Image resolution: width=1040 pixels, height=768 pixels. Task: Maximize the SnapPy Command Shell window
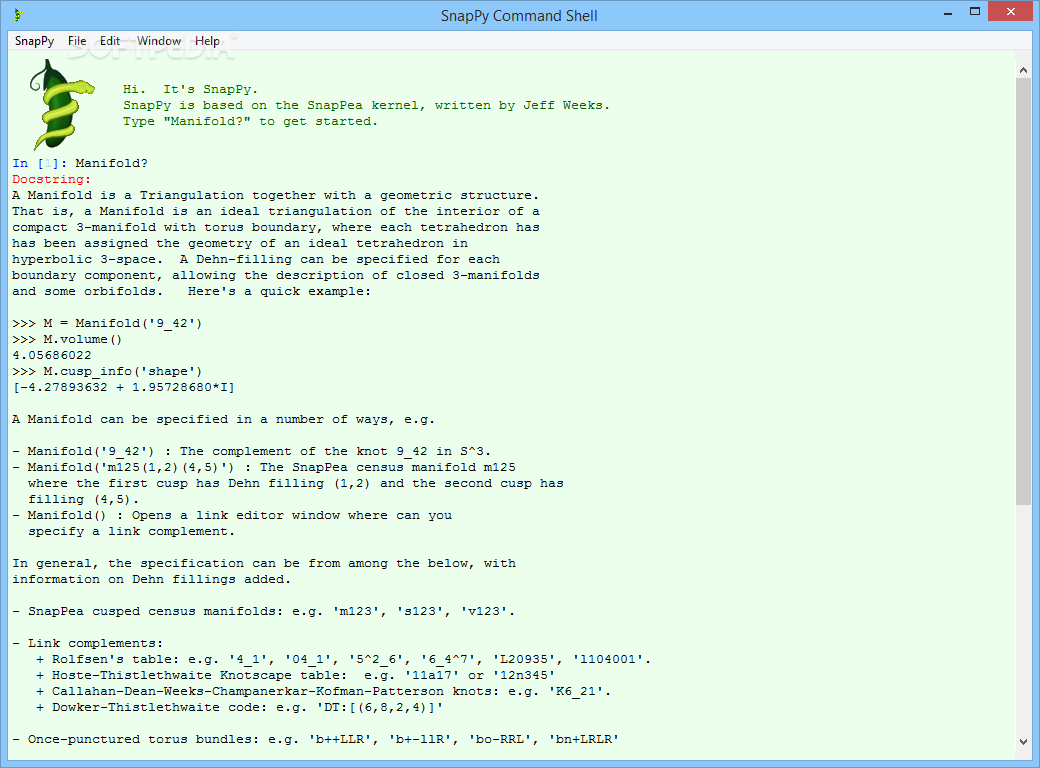(974, 12)
